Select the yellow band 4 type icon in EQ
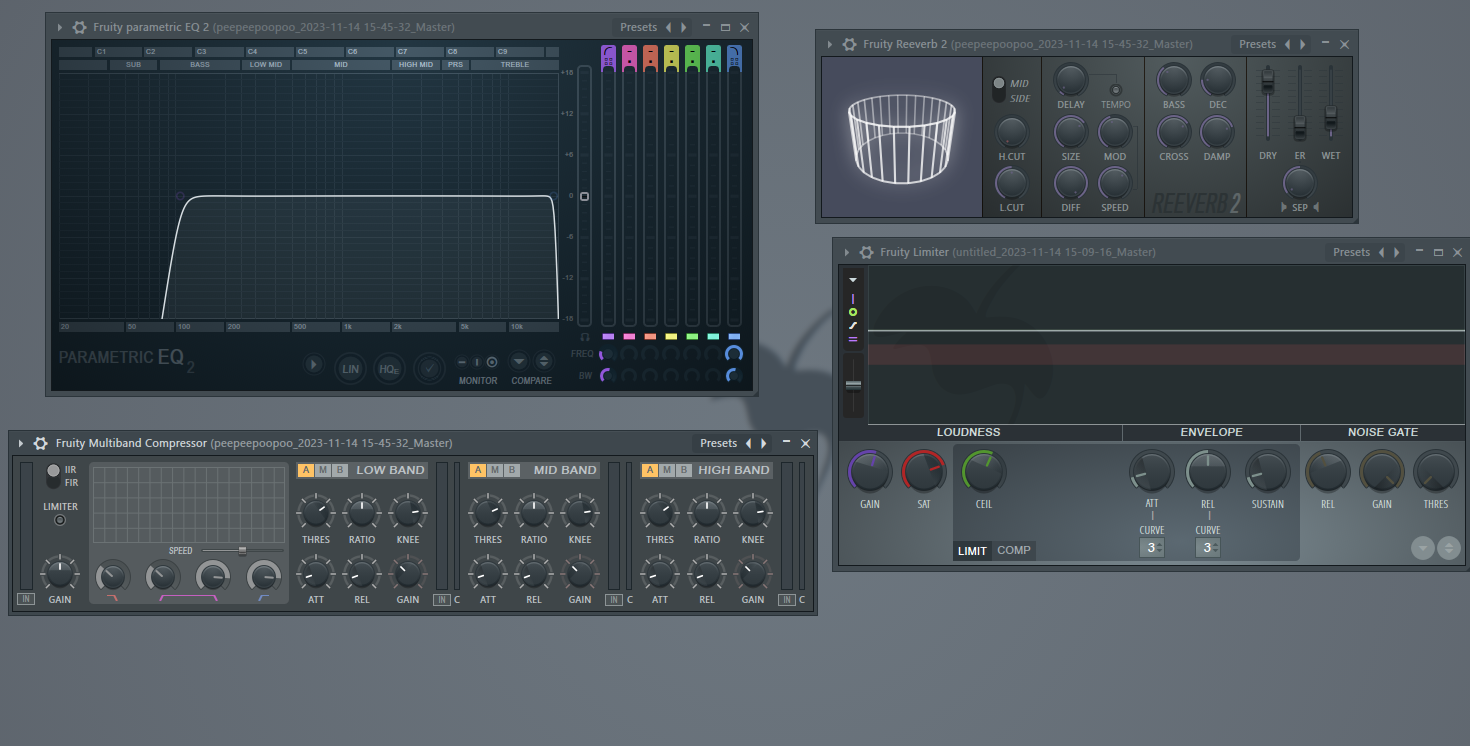1470x746 pixels. coord(671,57)
